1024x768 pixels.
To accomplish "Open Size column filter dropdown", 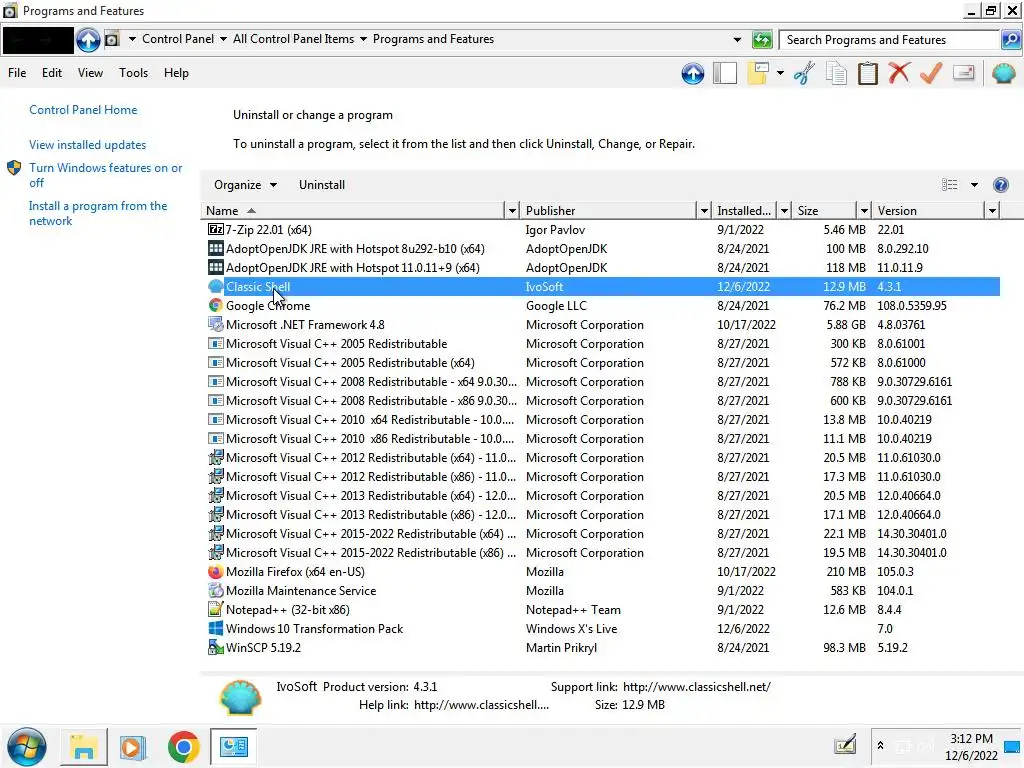I will coord(864,211).
